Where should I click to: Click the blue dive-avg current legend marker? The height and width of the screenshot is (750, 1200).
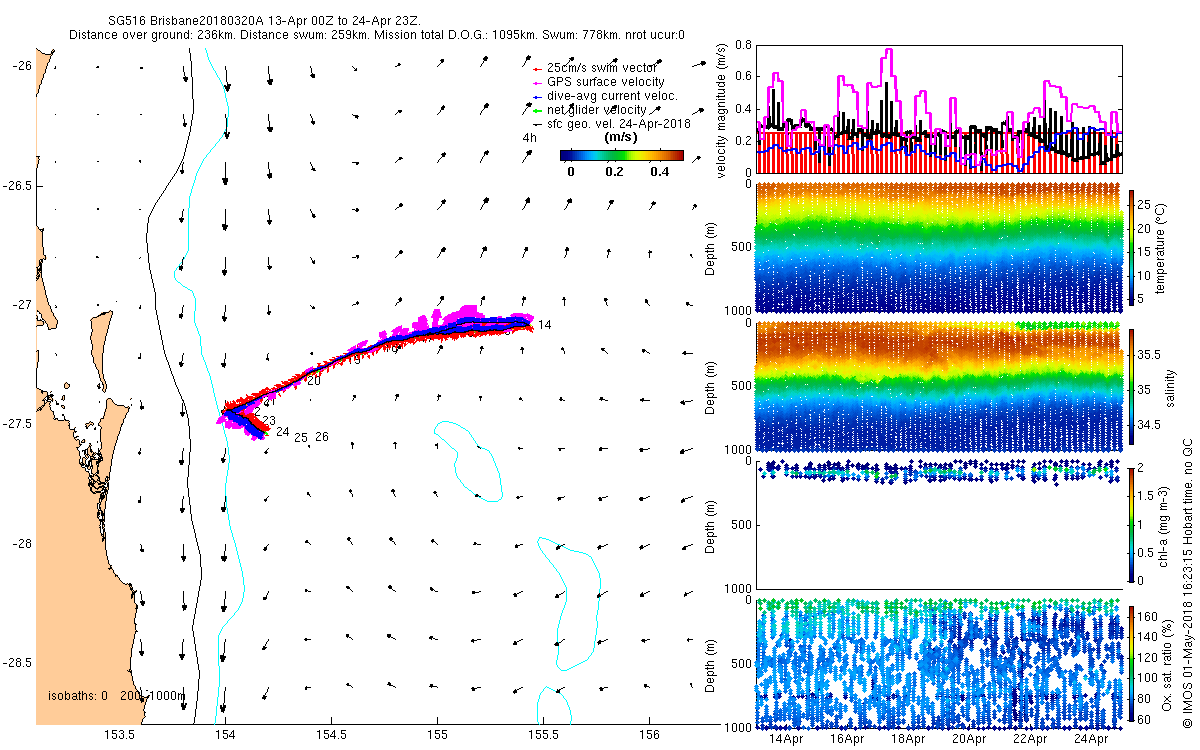(536, 96)
